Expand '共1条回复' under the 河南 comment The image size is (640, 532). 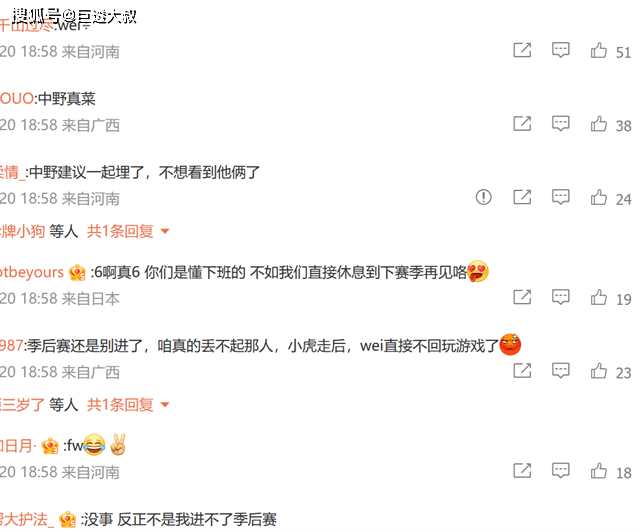(x=120, y=231)
